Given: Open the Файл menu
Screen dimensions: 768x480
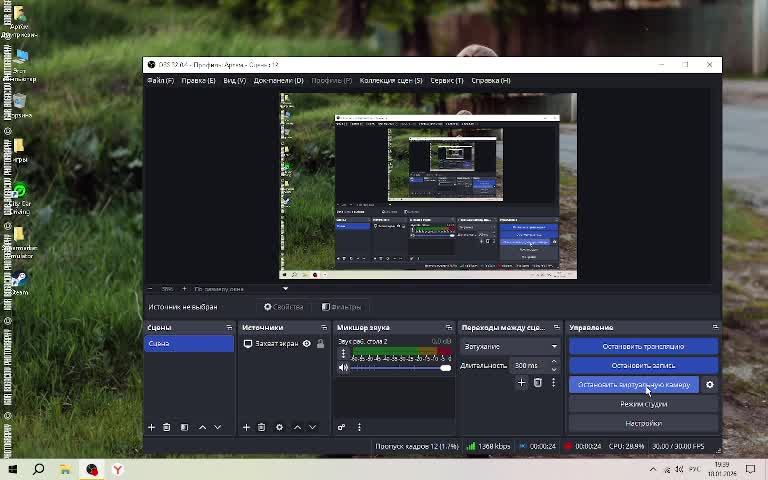Looking at the screenshot, I should pos(160,80).
